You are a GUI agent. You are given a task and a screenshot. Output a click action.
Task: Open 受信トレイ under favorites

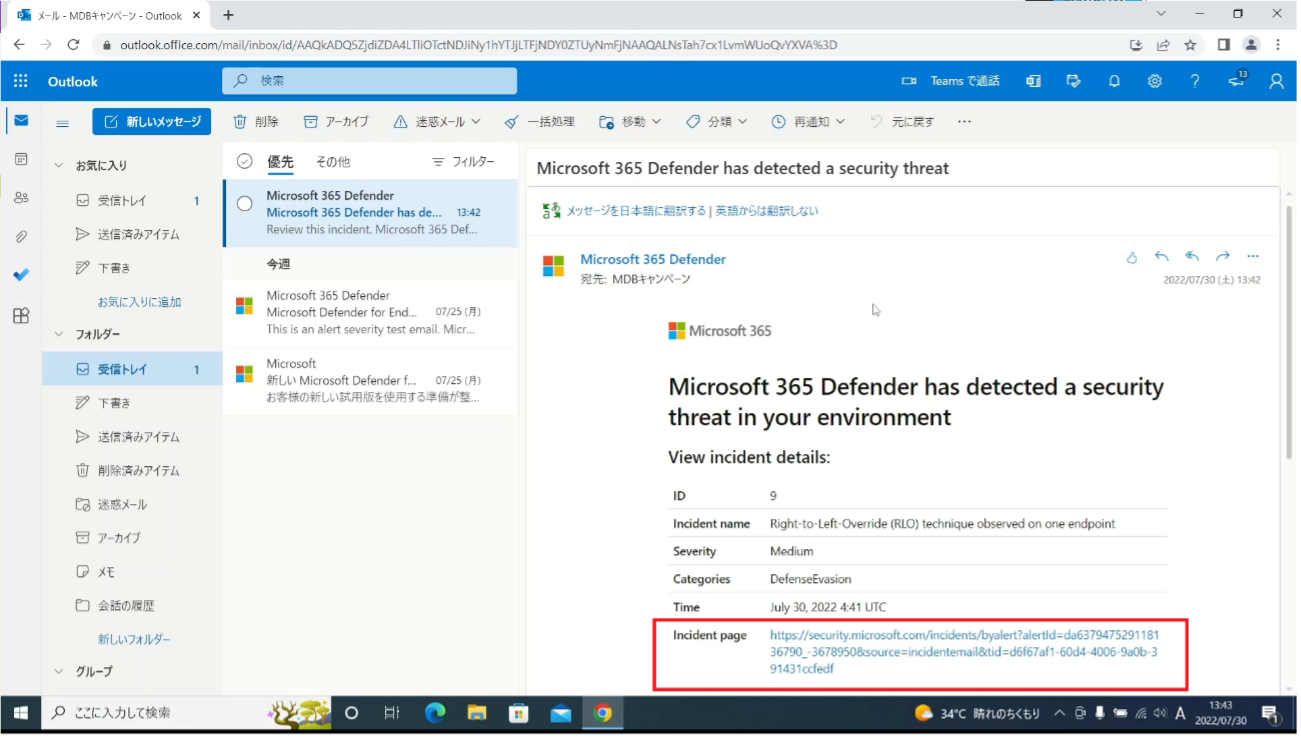pyautogui.click(x=132, y=201)
